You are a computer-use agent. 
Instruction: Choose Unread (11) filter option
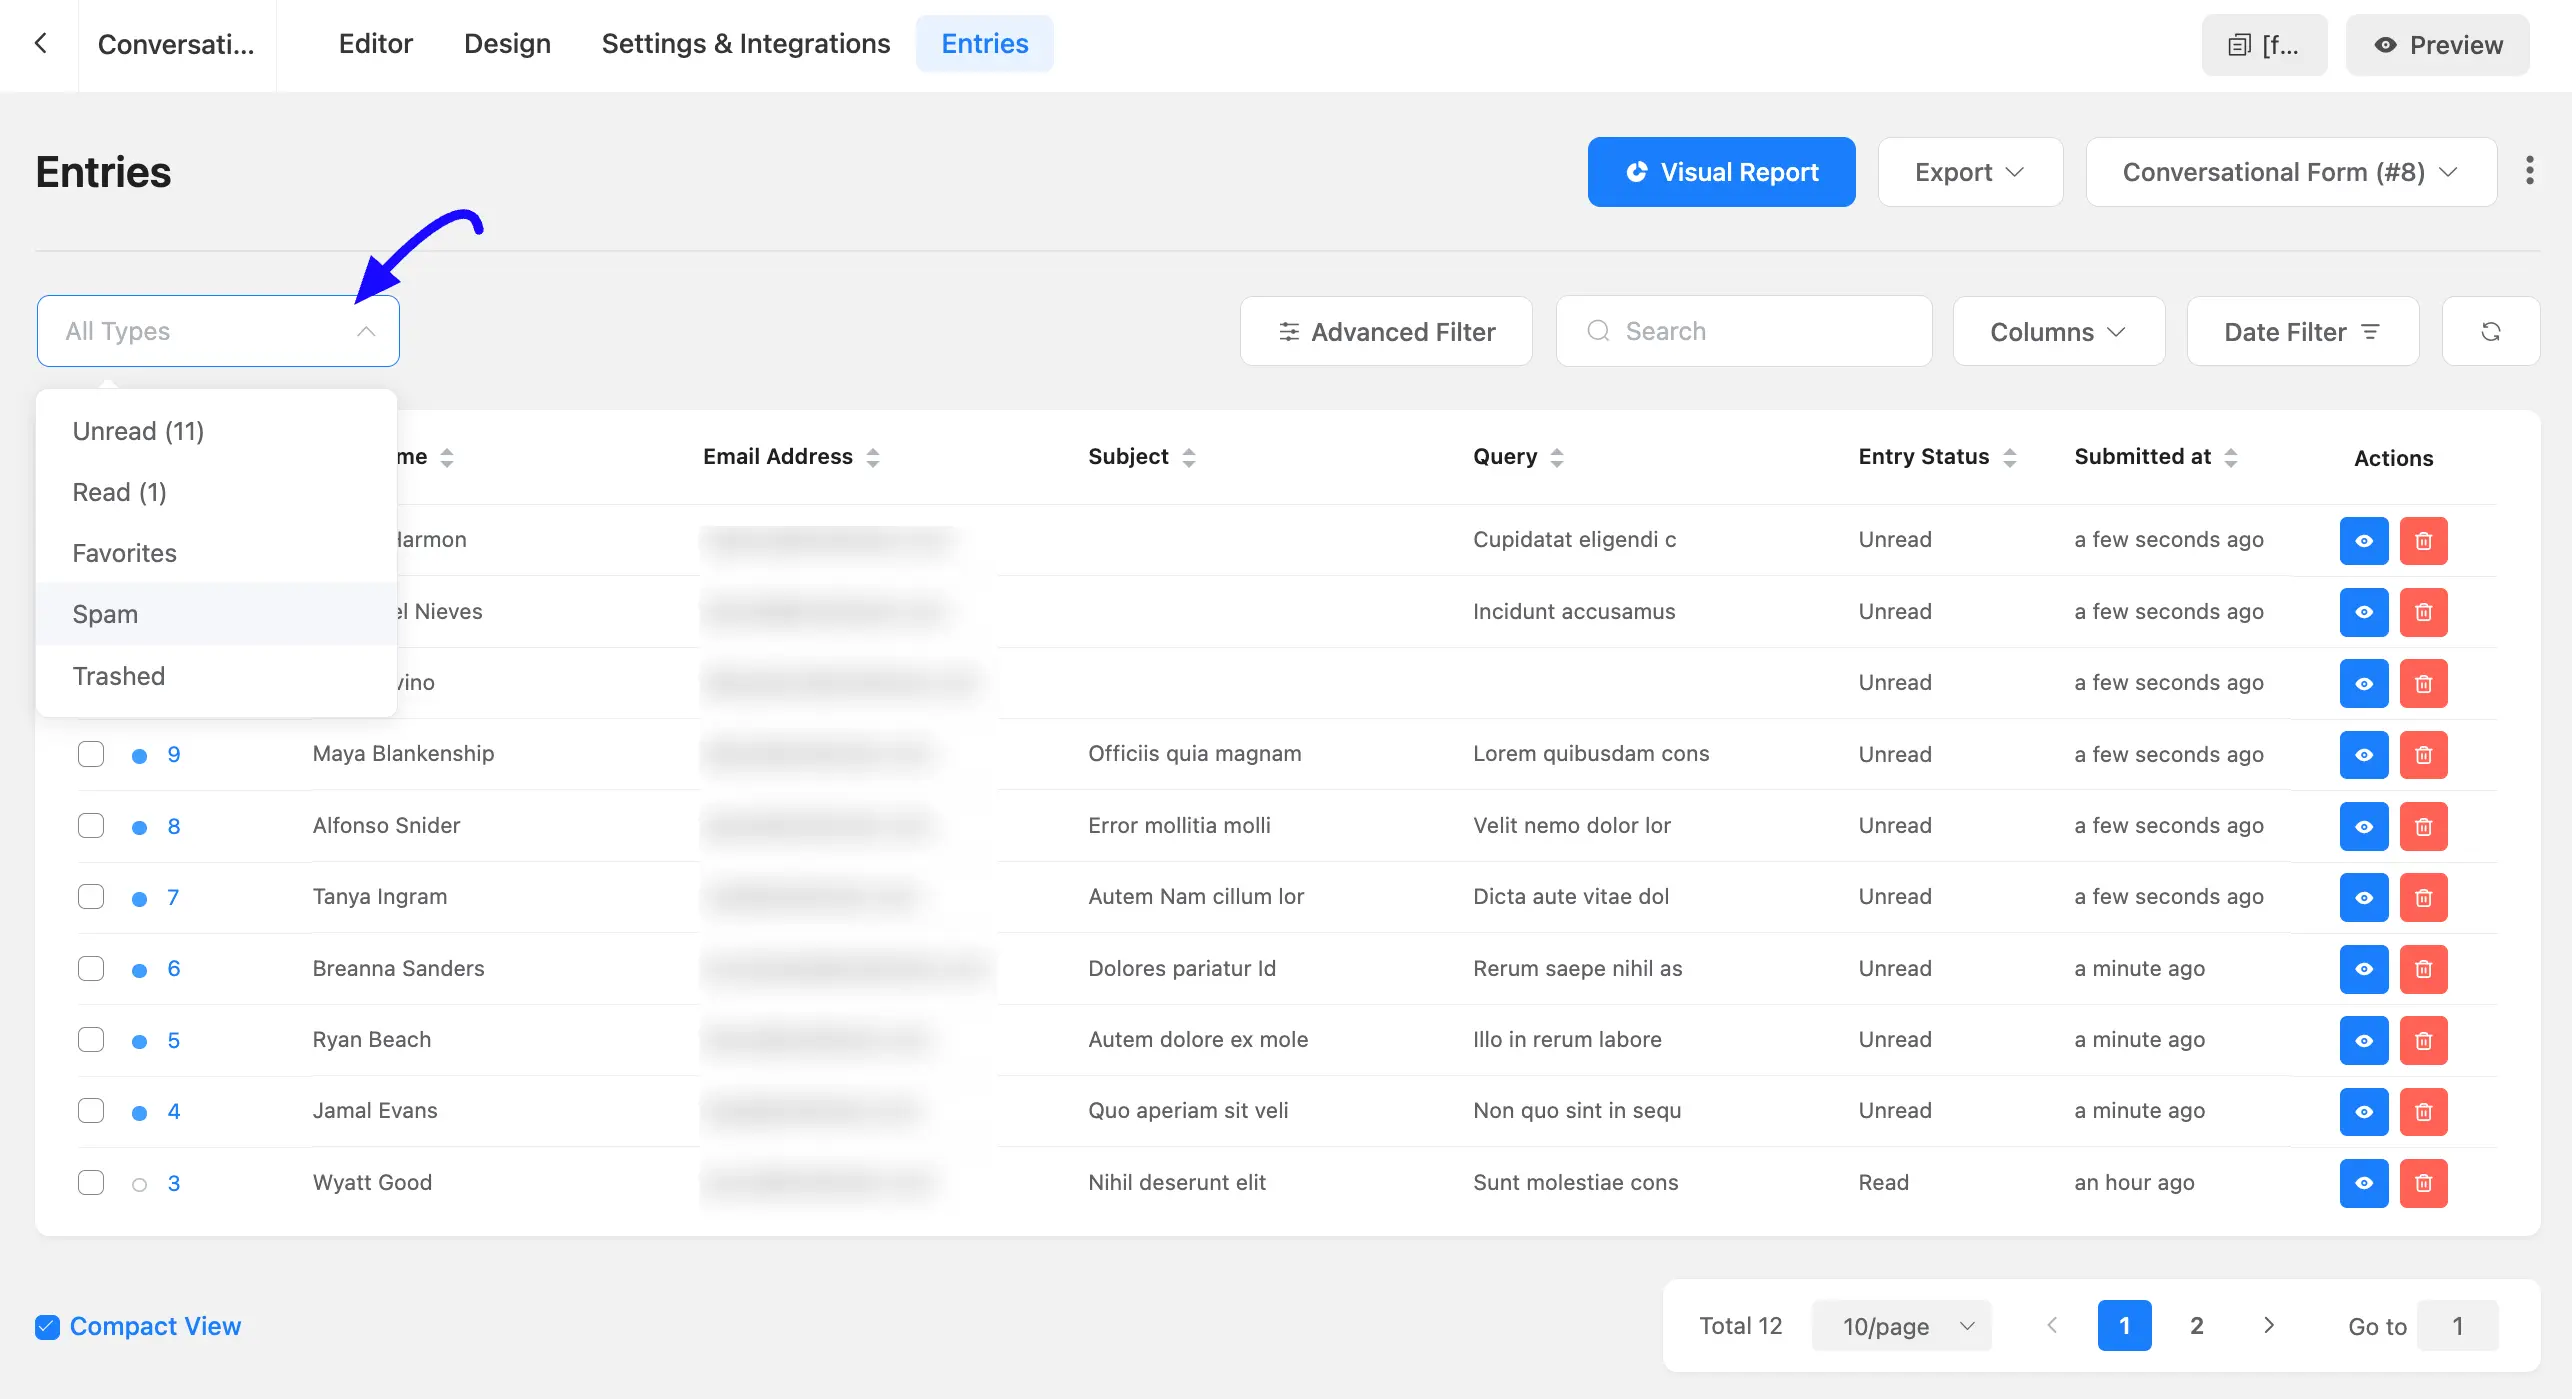pos(216,431)
